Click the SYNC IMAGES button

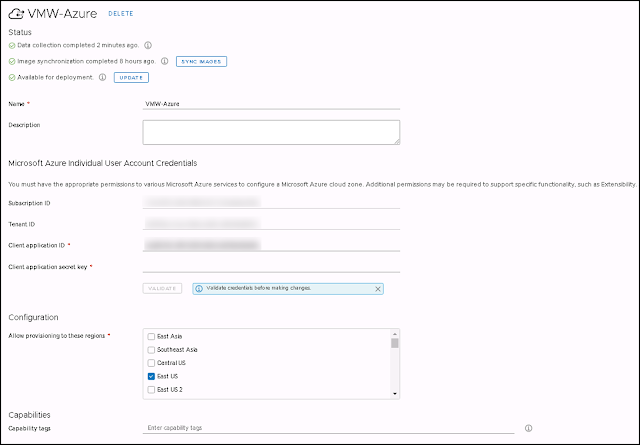(201, 61)
